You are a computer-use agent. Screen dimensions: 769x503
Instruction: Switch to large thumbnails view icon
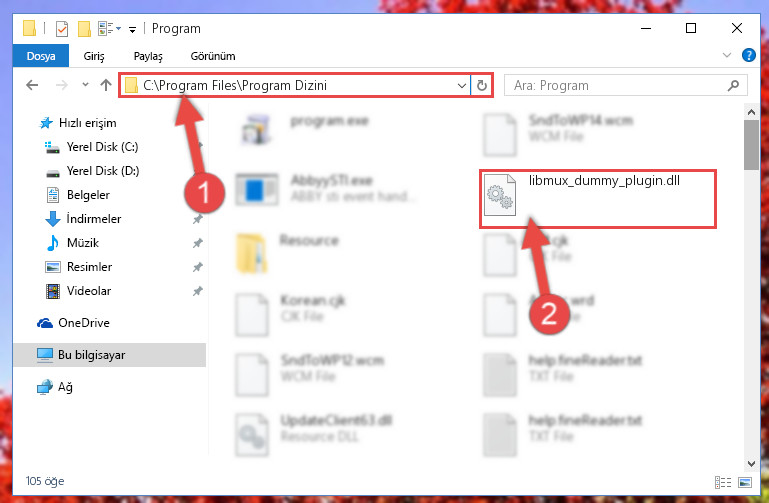click(744, 482)
